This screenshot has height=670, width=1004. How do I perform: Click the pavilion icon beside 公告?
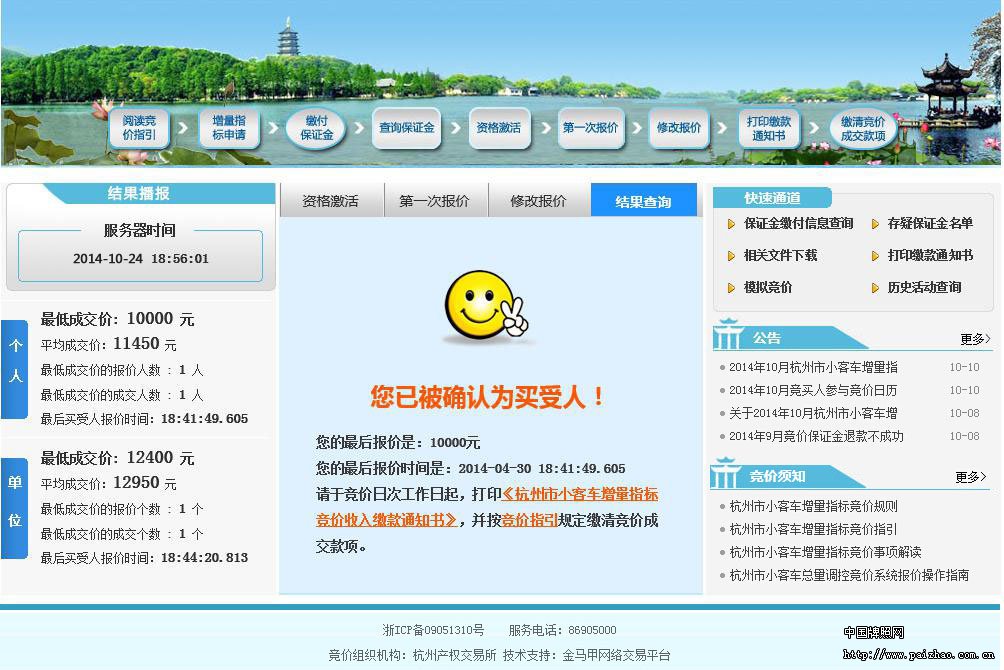tap(728, 336)
